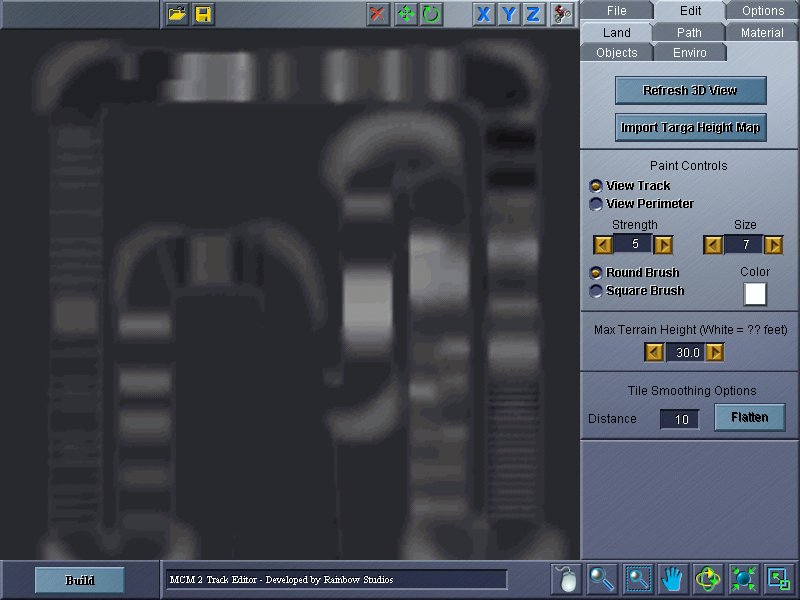Select the Land sub-tab
This screenshot has height=600, width=800.
(x=616, y=32)
